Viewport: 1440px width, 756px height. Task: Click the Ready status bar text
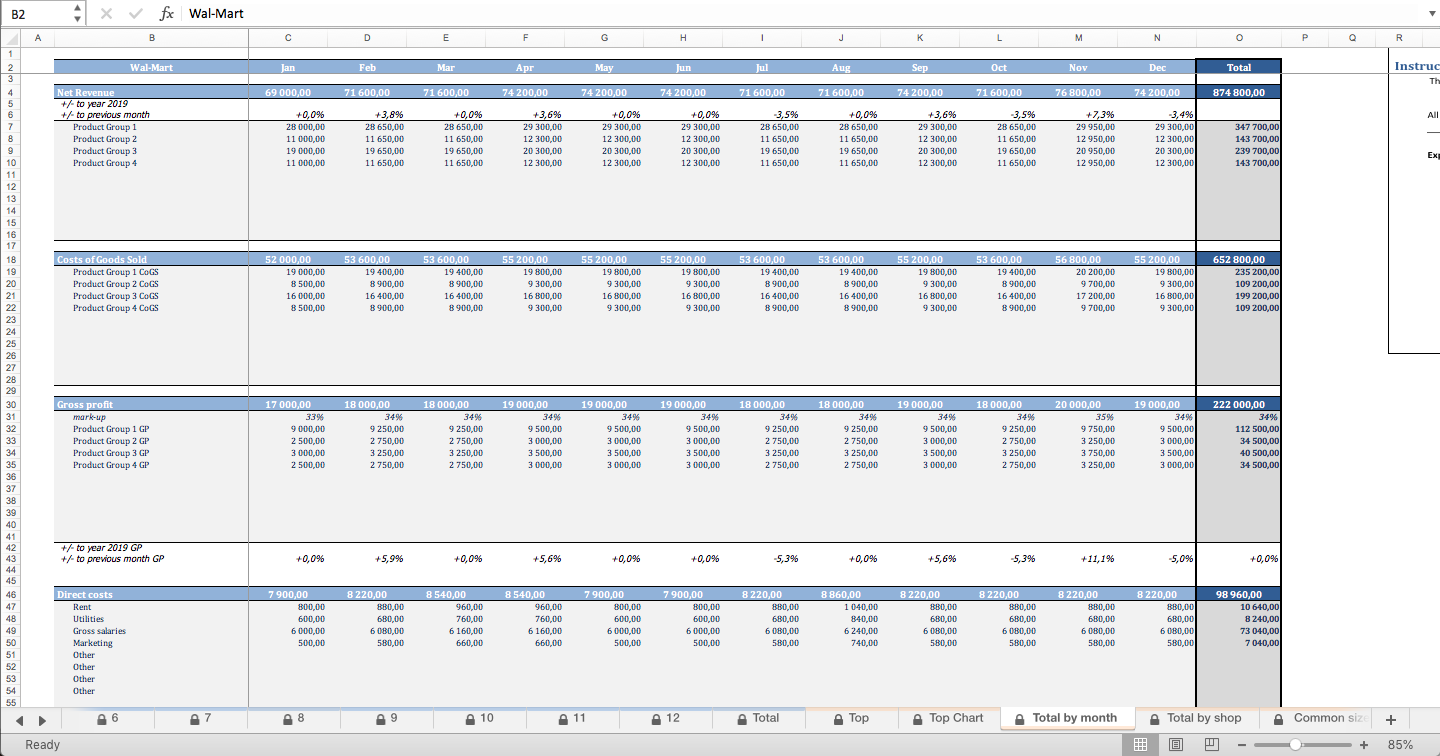[x=43, y=745]
